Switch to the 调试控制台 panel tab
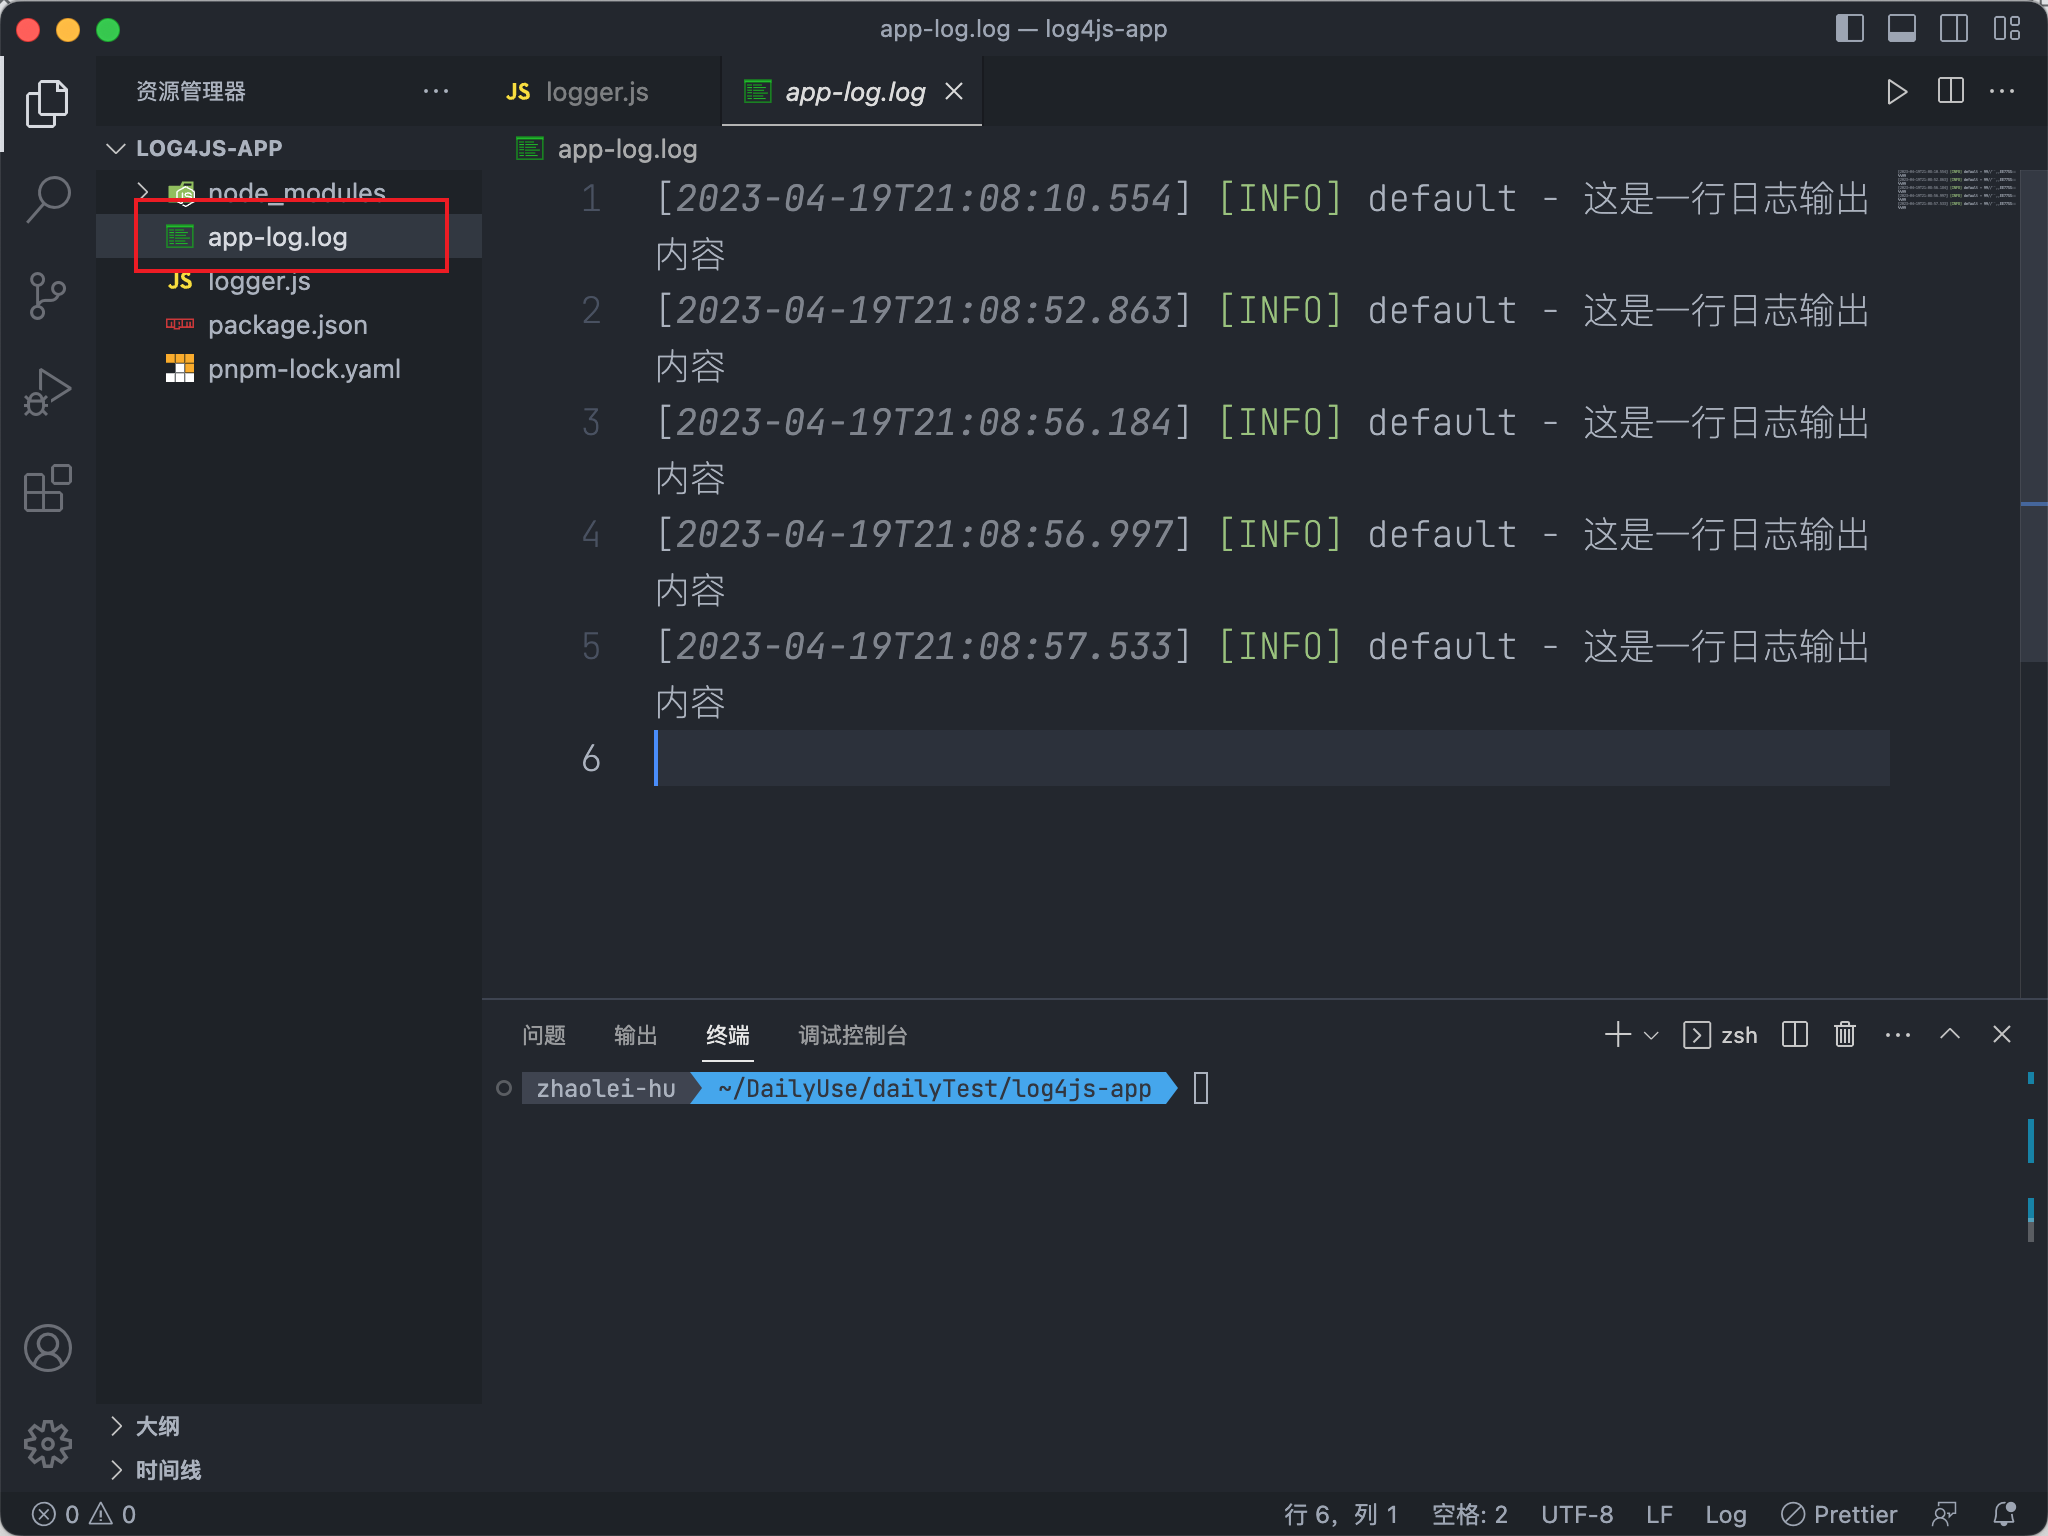The image size is (2048, 1536). click(852, 1035)
